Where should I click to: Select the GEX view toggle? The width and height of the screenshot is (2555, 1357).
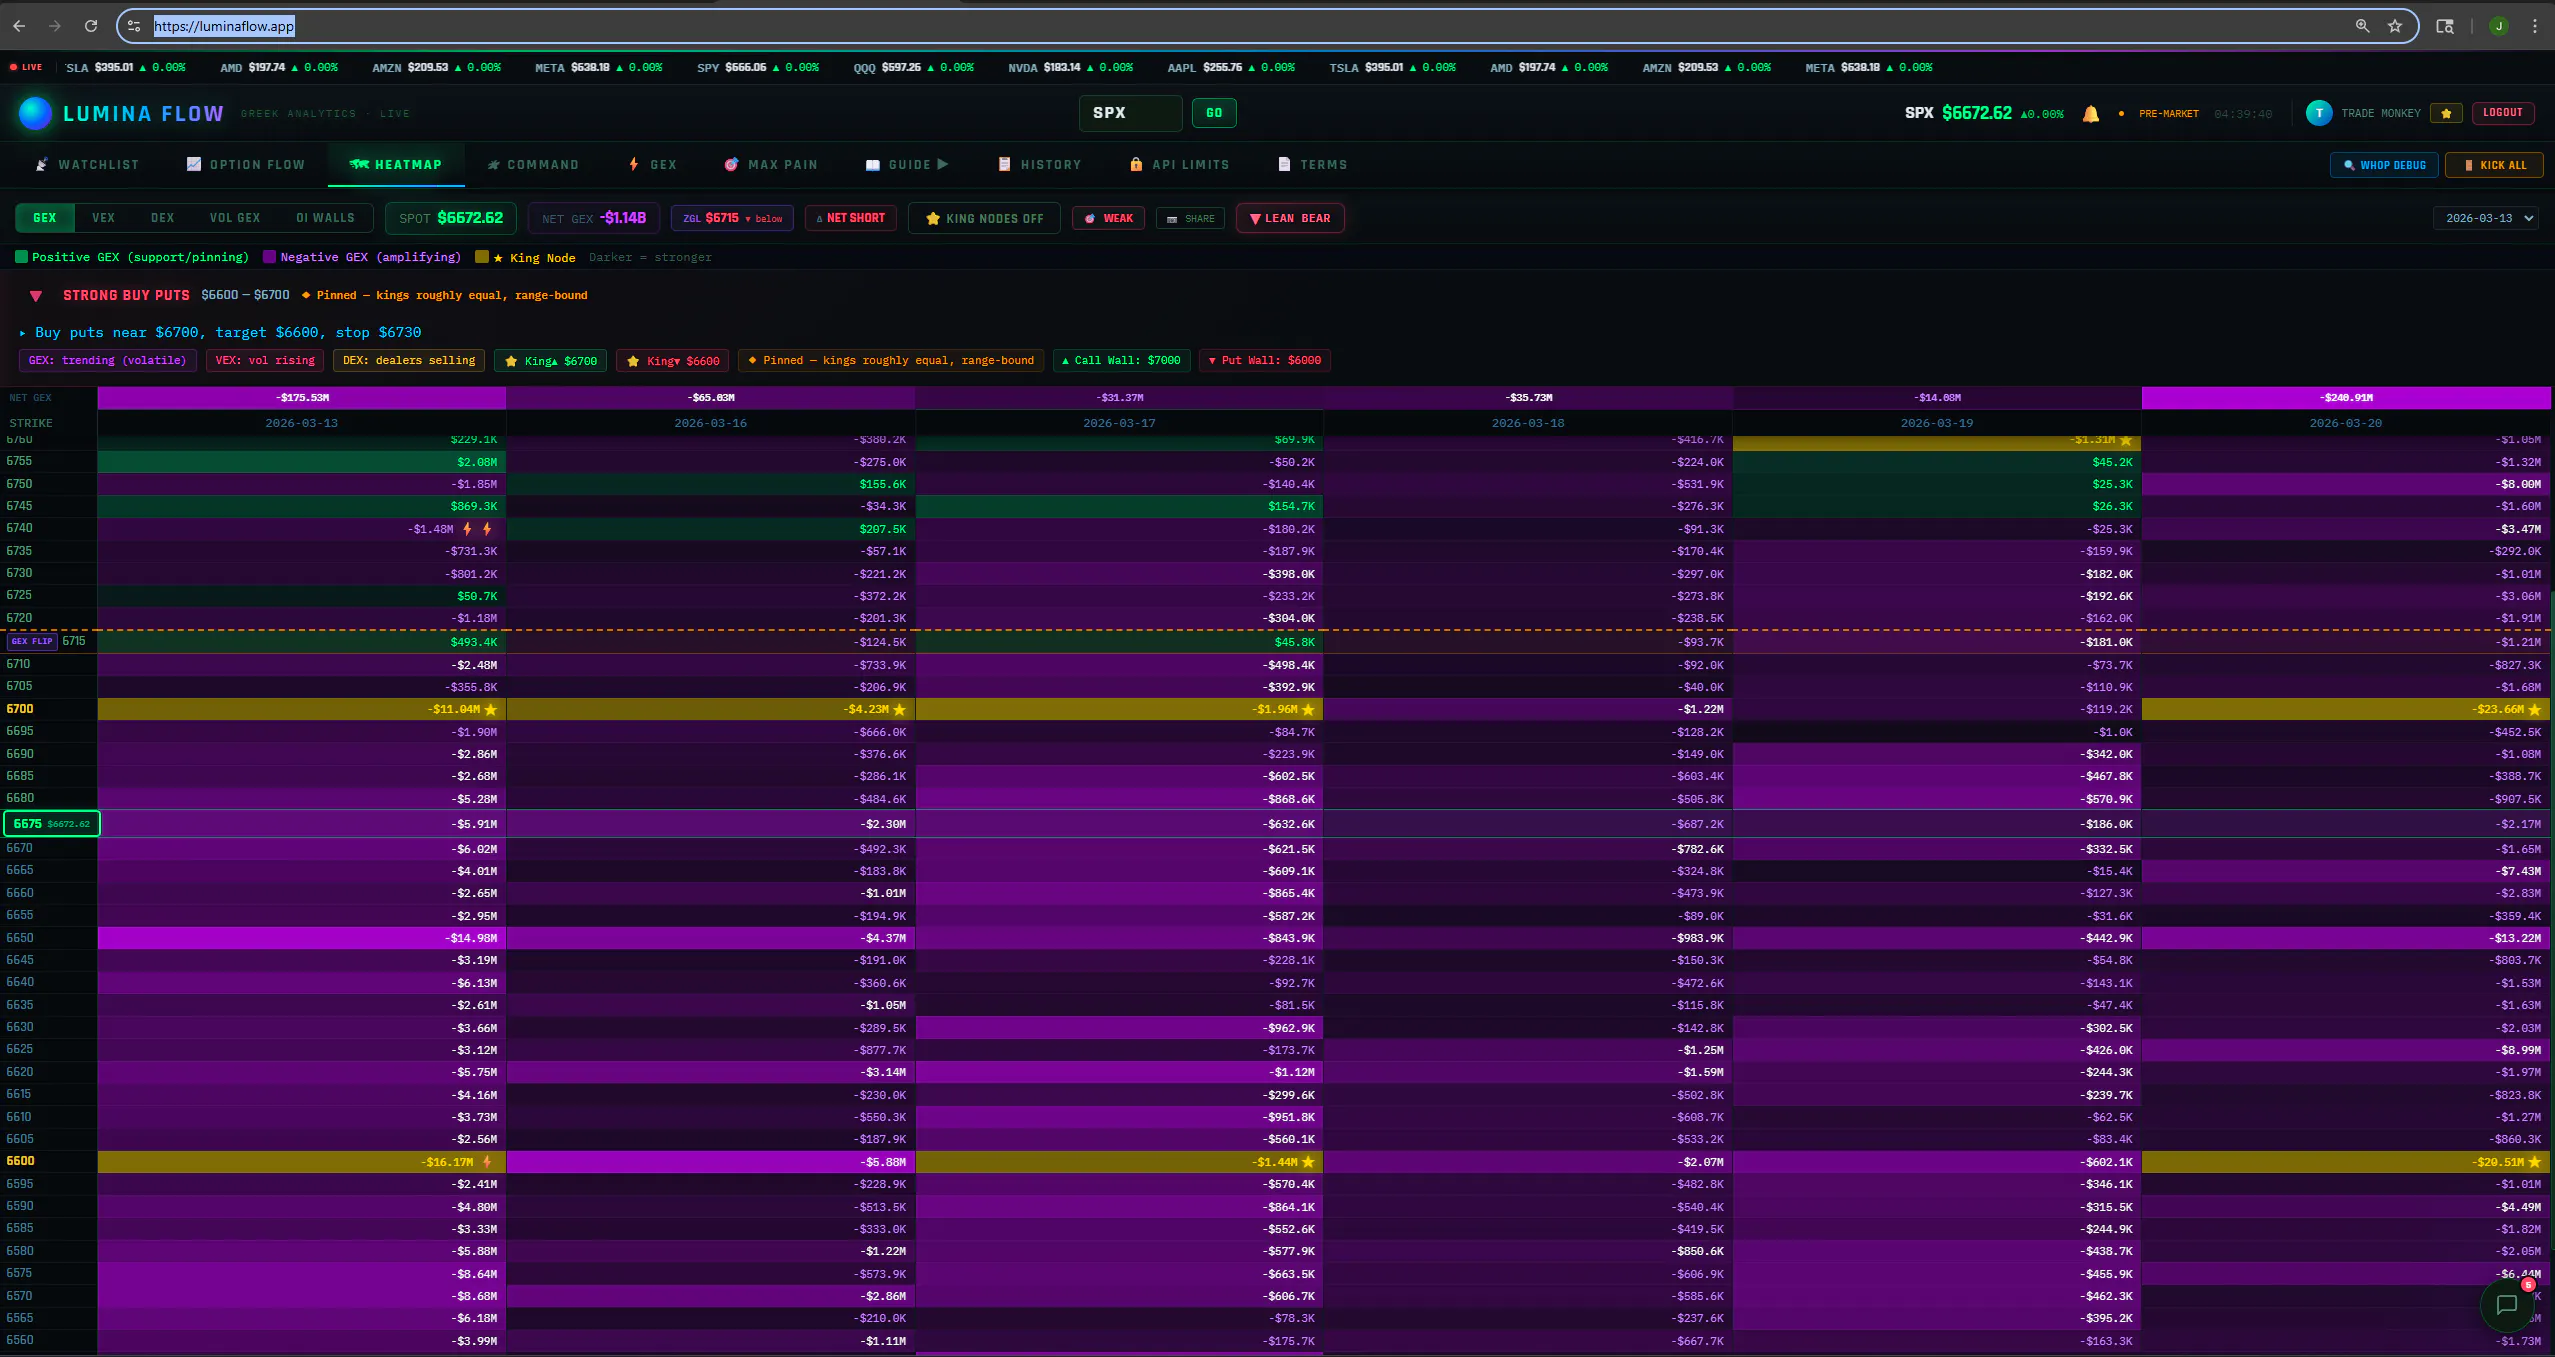[x=45, y=218]
